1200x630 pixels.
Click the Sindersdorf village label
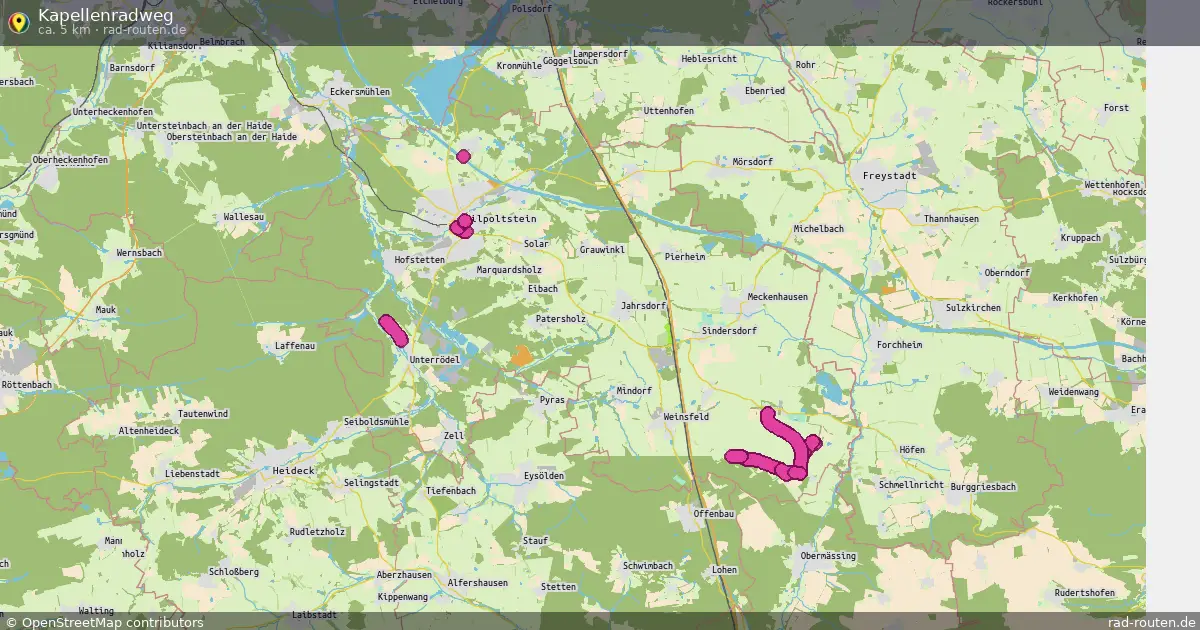pos(729,329)
